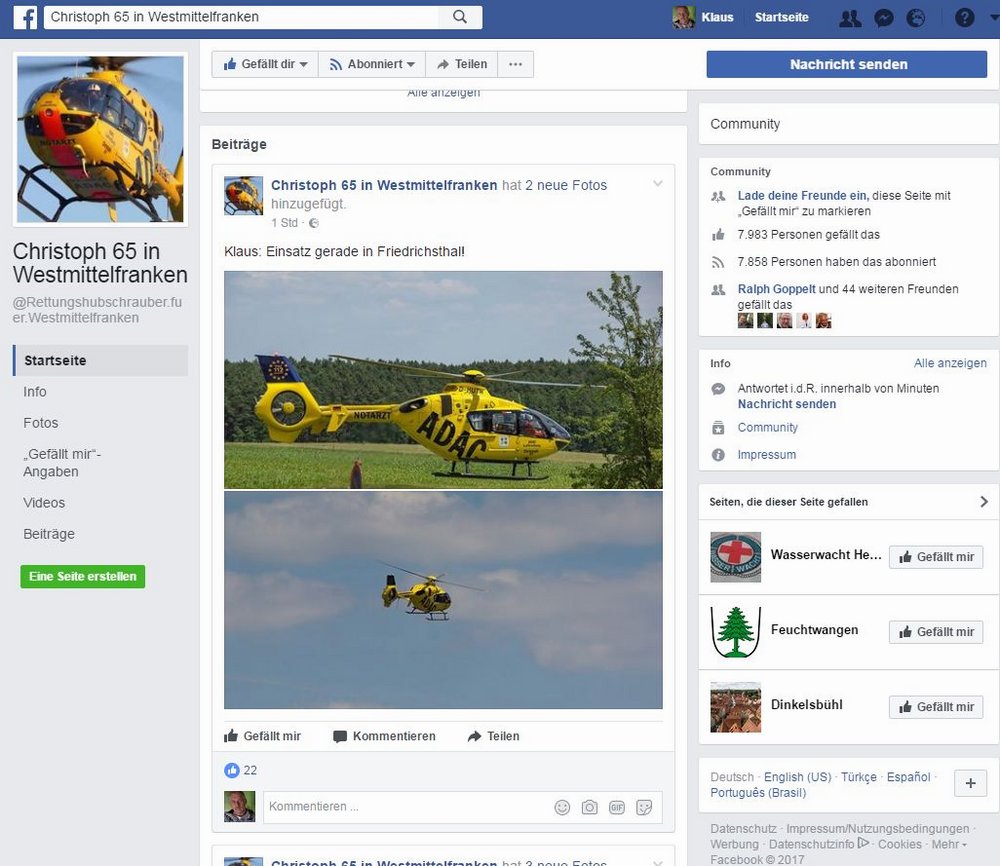Open the ADAC helicopter landing photo
The image size is (1000, 866).
(x=443, y=380)
